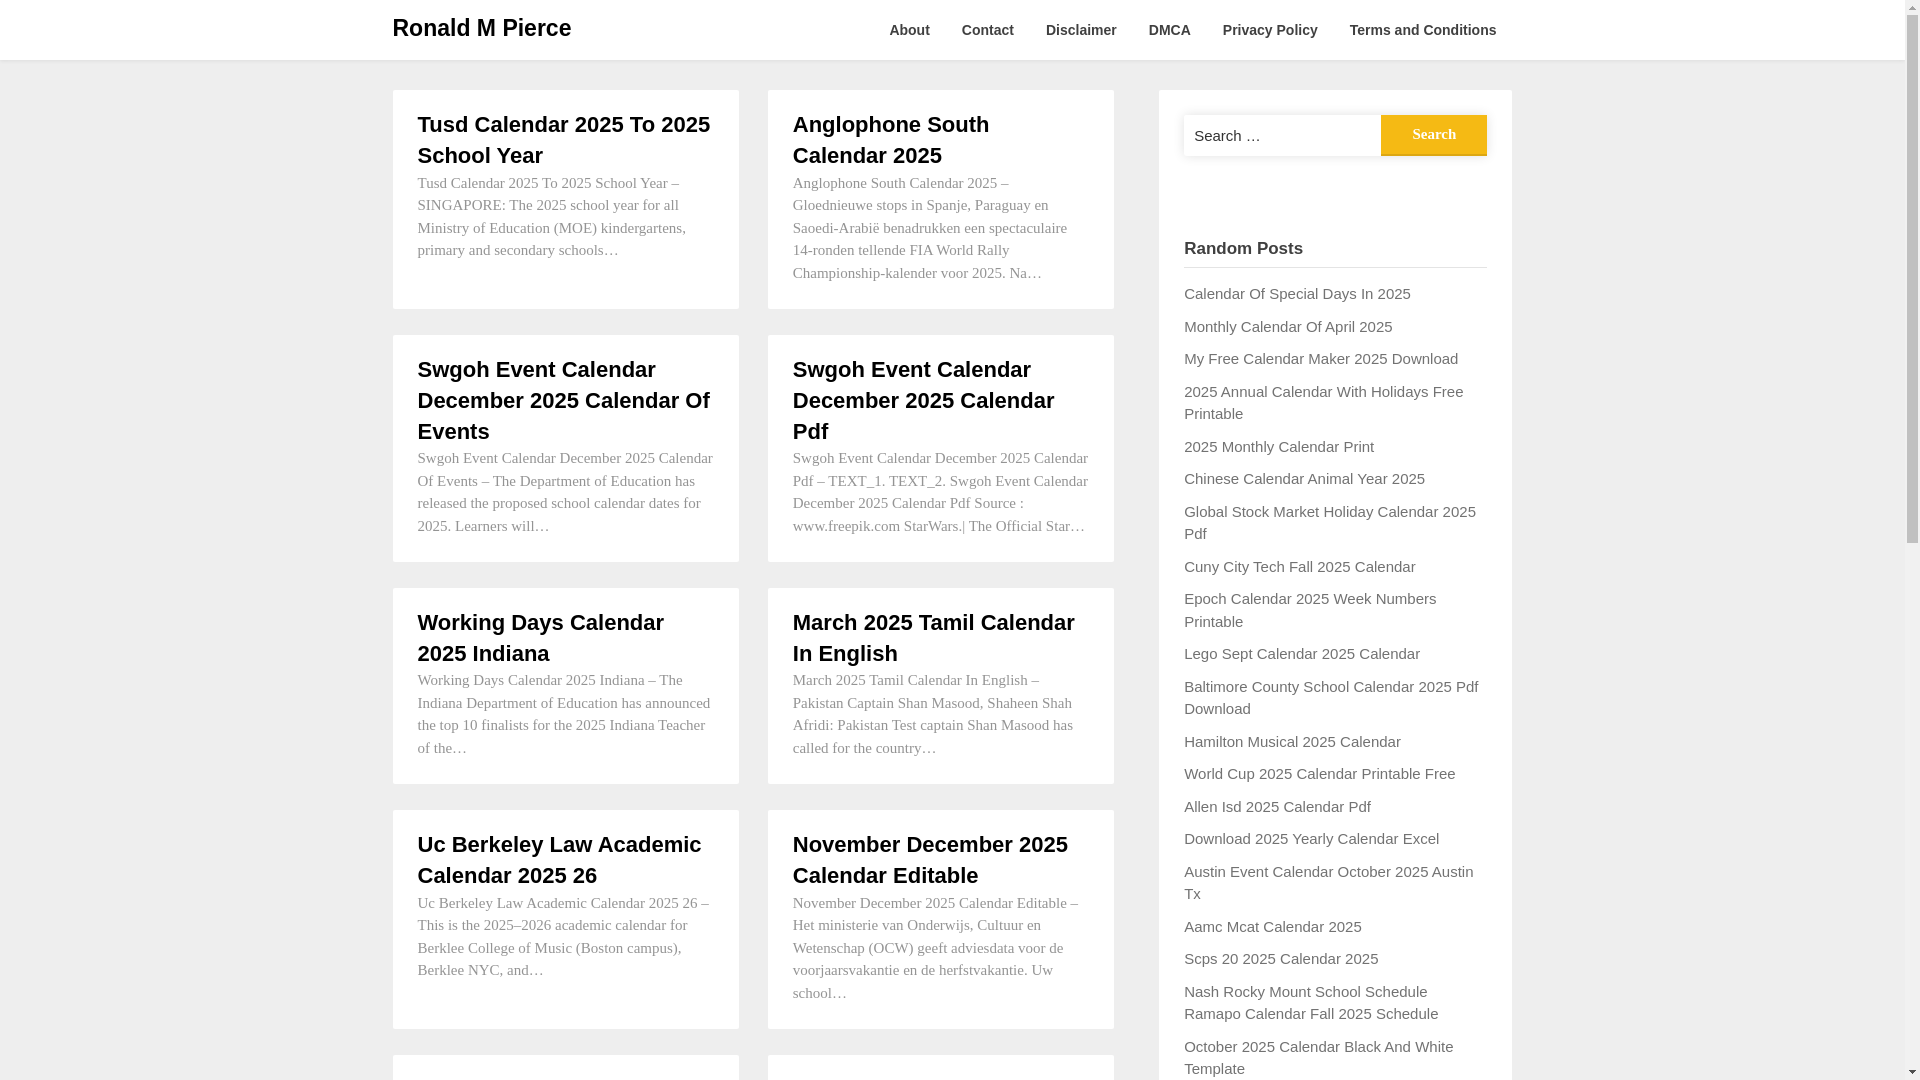This screenshot has height=1080, width=1920.
Task: Open Nash Rocky Mount School Schedule link
Action: pyautogui.click(x=1311, y=1003)
